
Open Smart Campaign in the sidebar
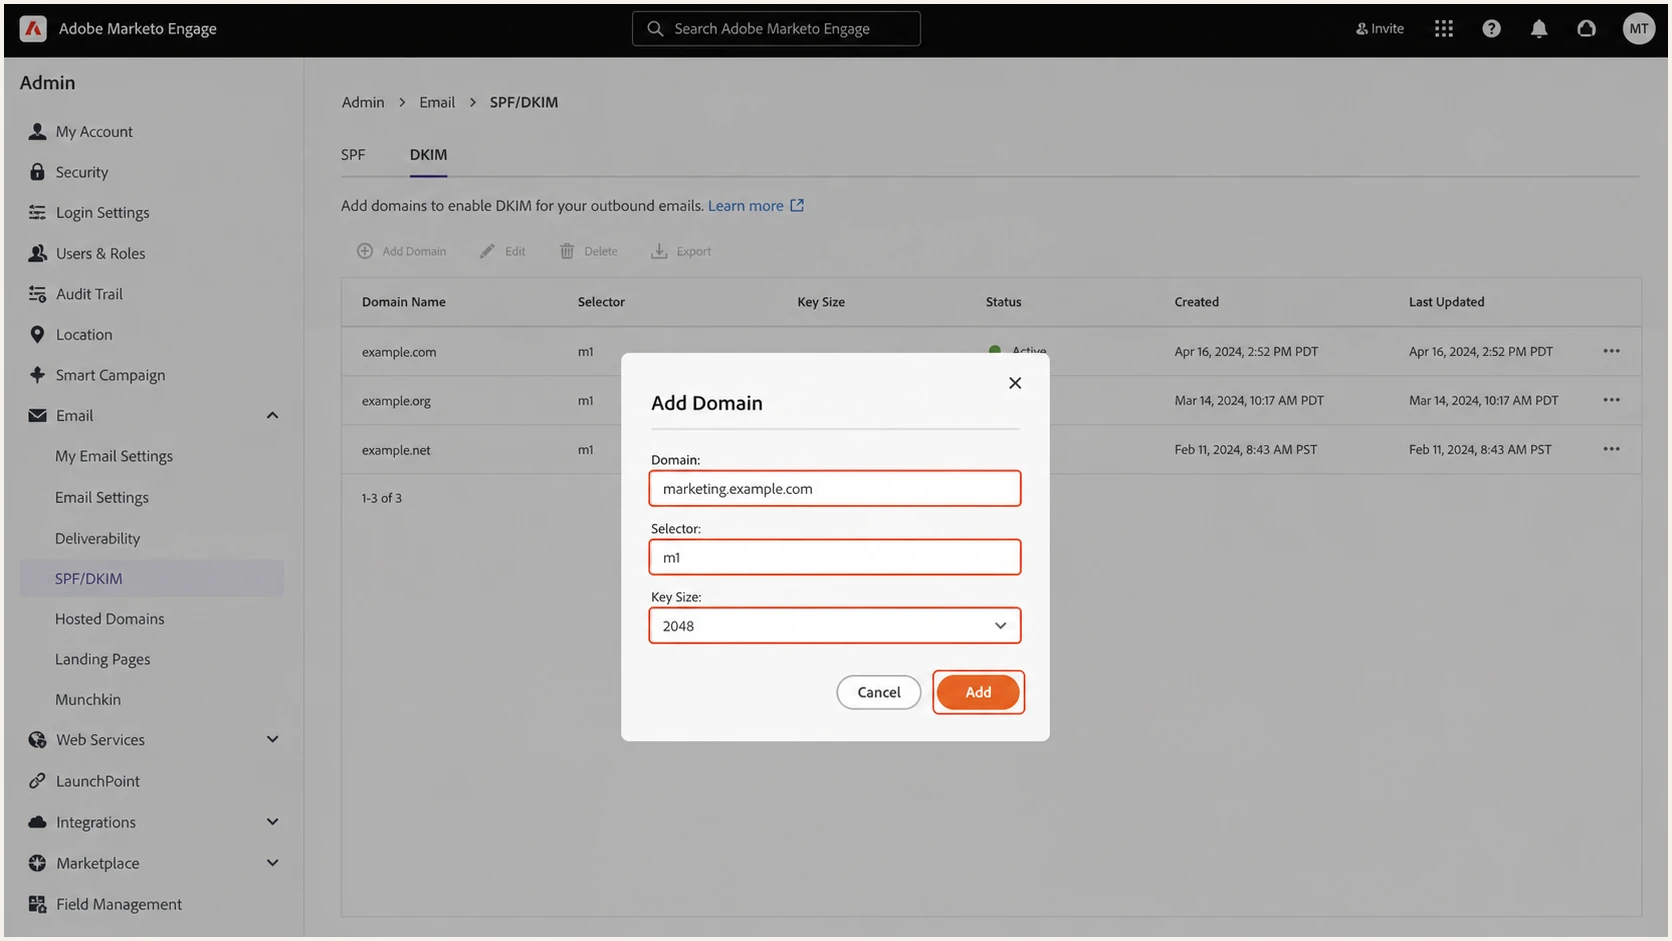tap(110, 375)
